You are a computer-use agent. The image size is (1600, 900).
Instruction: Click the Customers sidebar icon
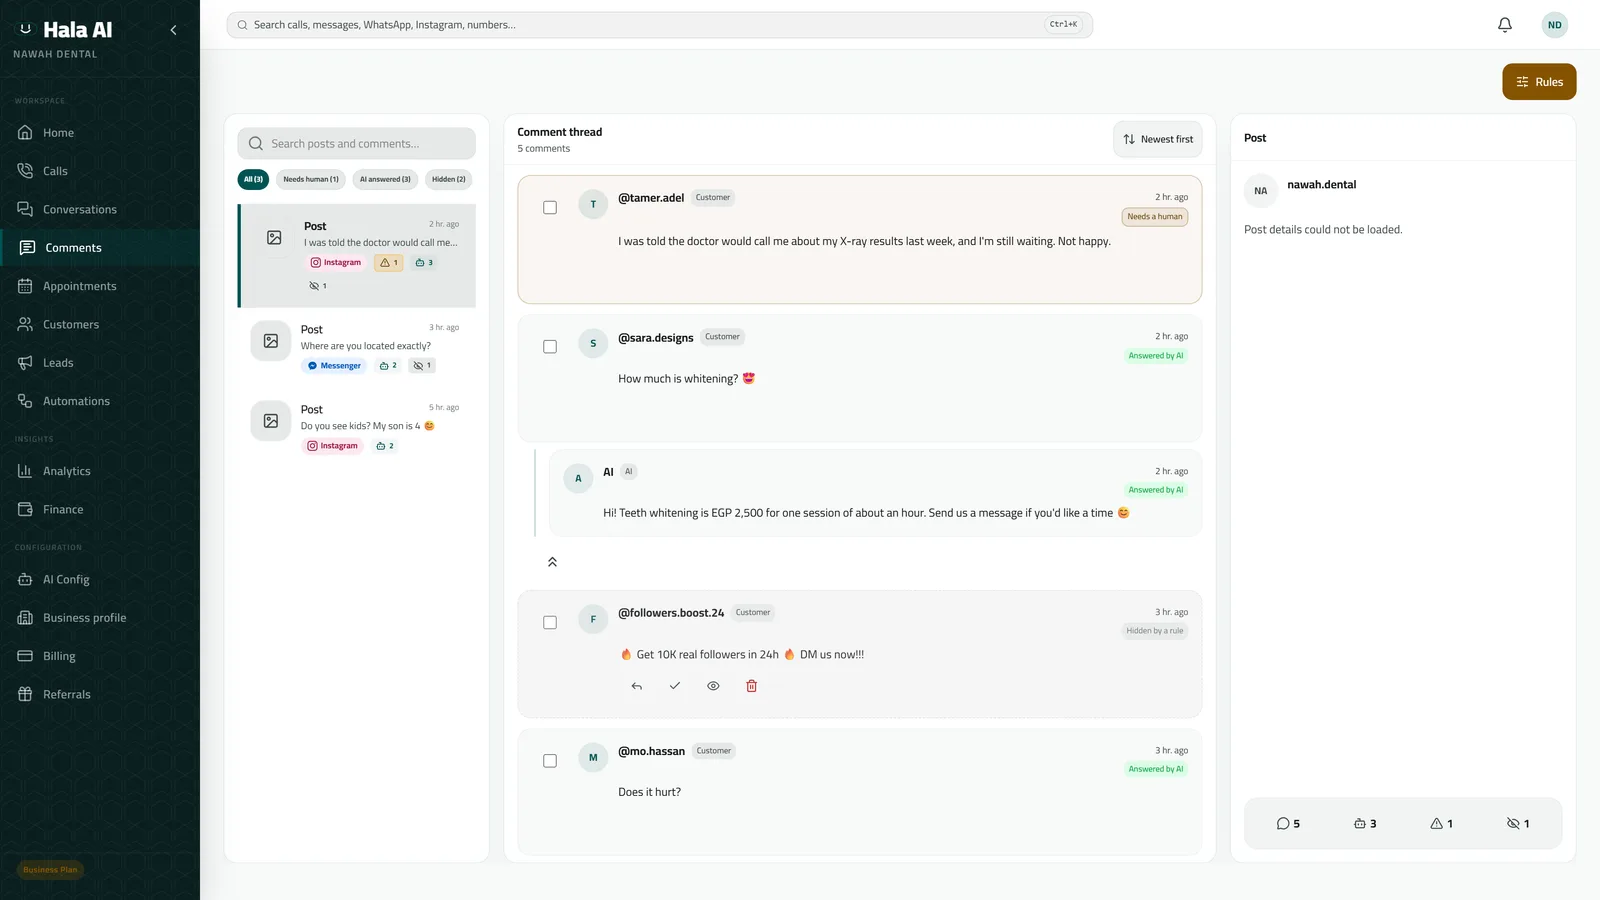coord(25,324)
